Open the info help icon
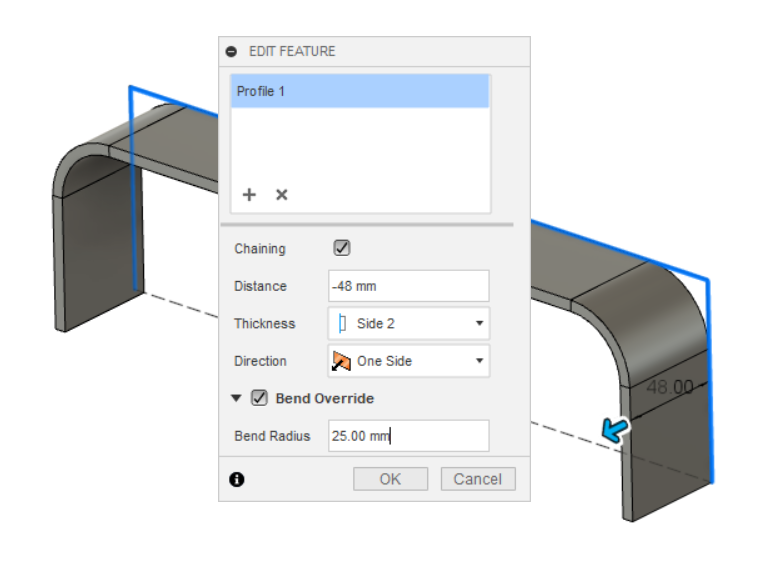 click(236, 479)
